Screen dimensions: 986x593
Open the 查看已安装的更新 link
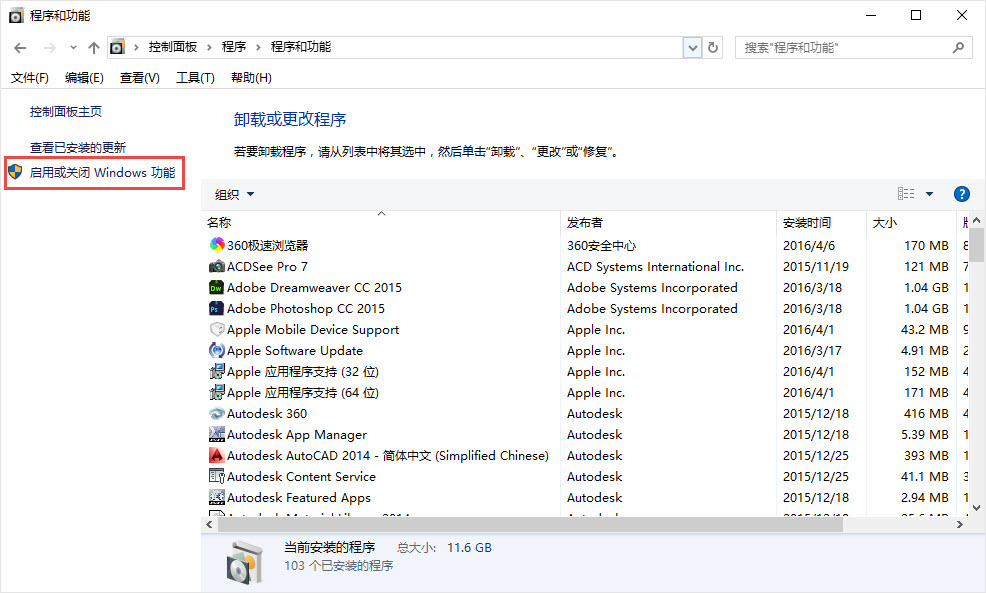pyautogui.click(x=78, y=147)
